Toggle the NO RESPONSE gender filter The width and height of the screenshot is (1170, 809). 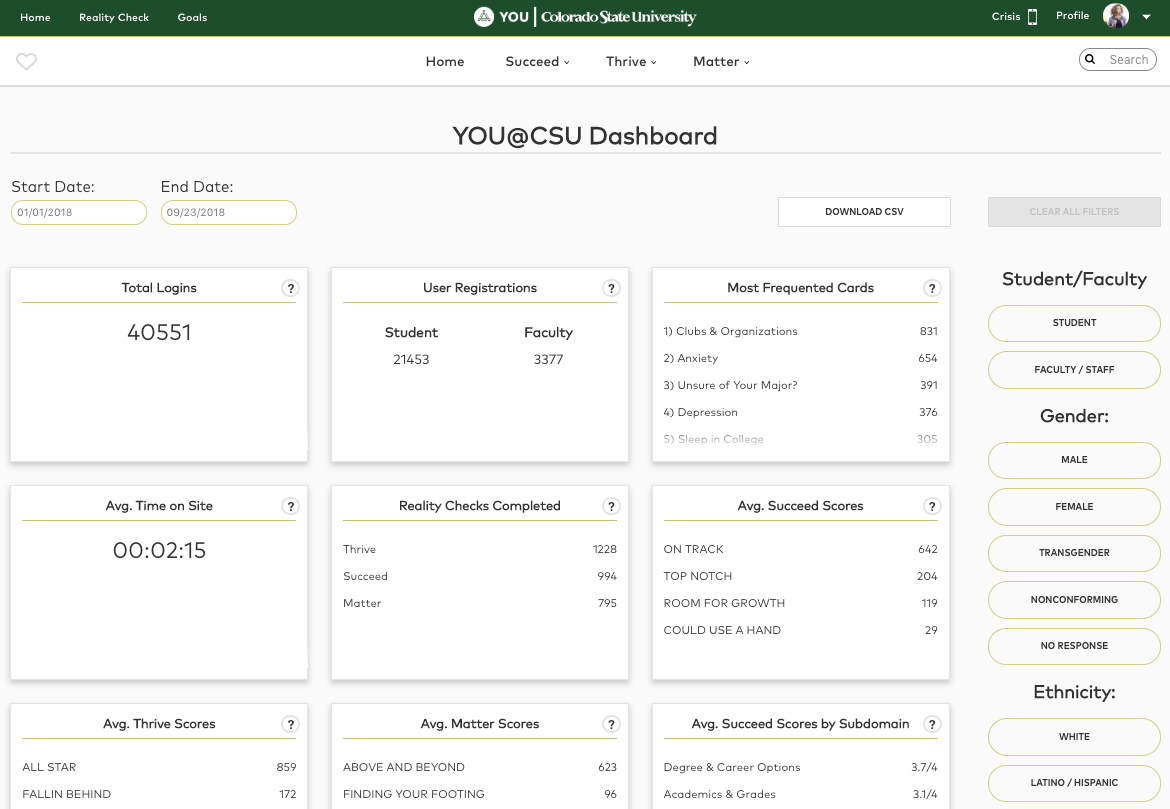point(1074,646)
